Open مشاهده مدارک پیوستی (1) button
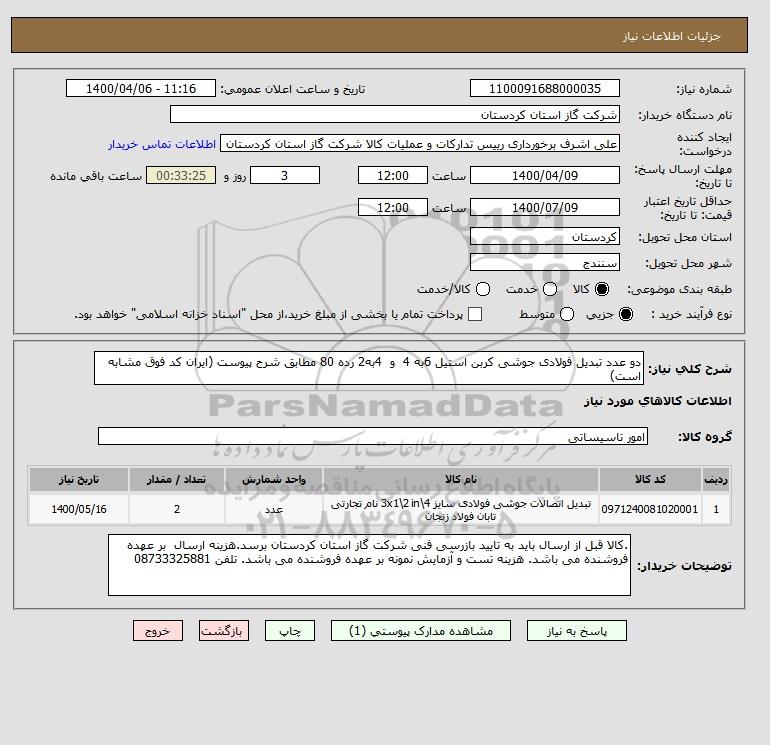 [x=421, y=631]
